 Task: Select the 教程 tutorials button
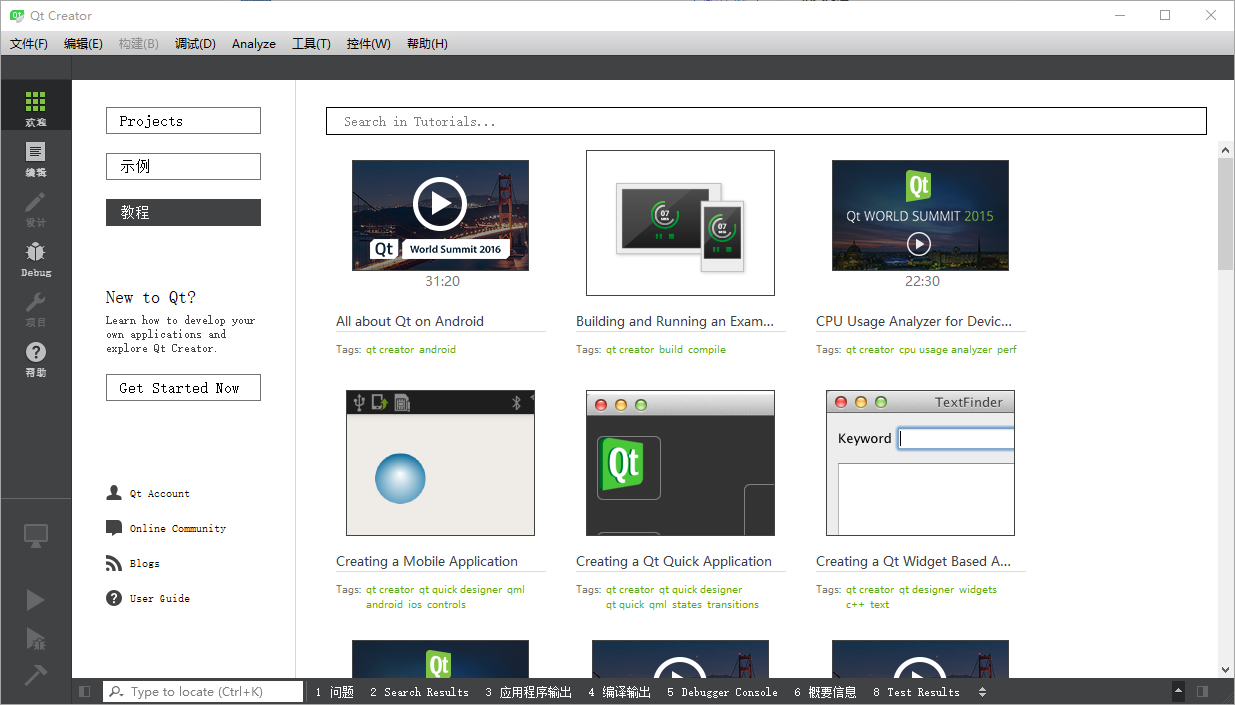tap(183, 212)
